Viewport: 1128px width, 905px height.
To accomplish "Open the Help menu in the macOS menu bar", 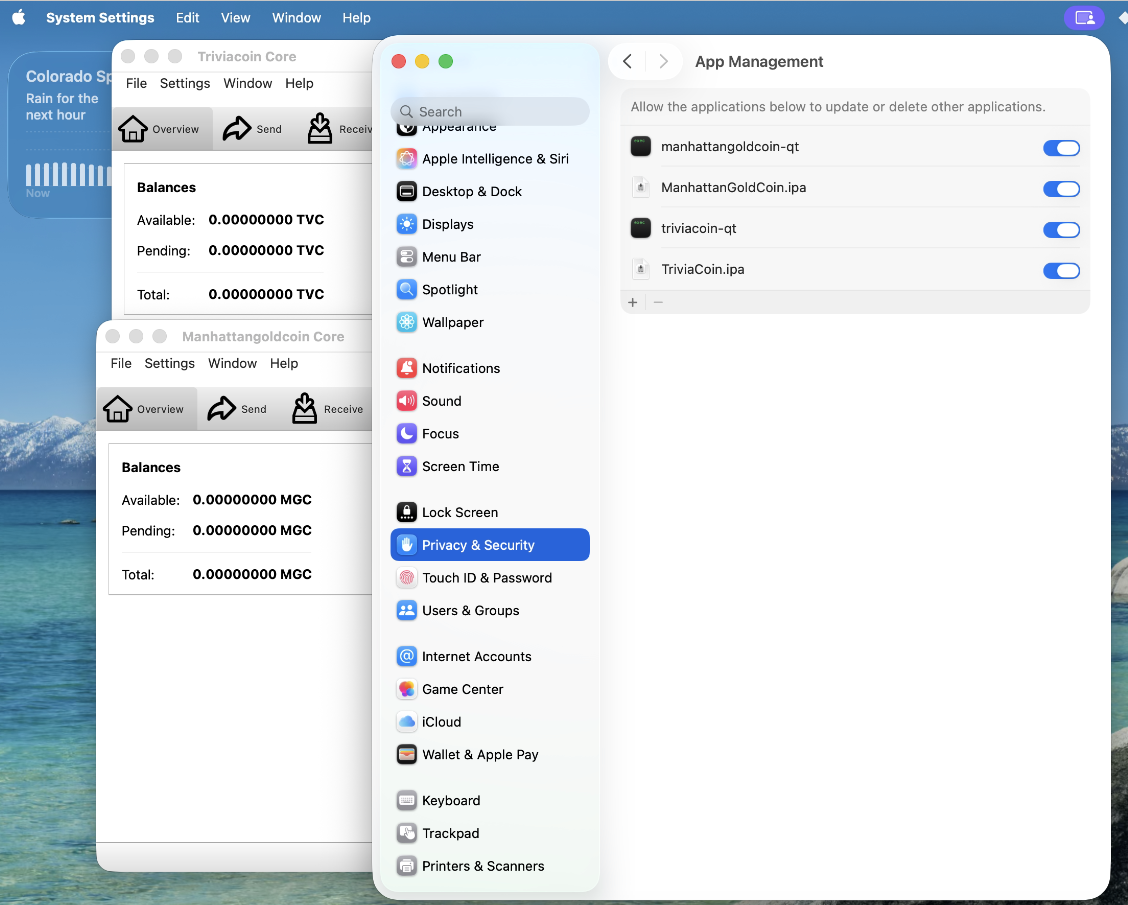I will (356, 18).
